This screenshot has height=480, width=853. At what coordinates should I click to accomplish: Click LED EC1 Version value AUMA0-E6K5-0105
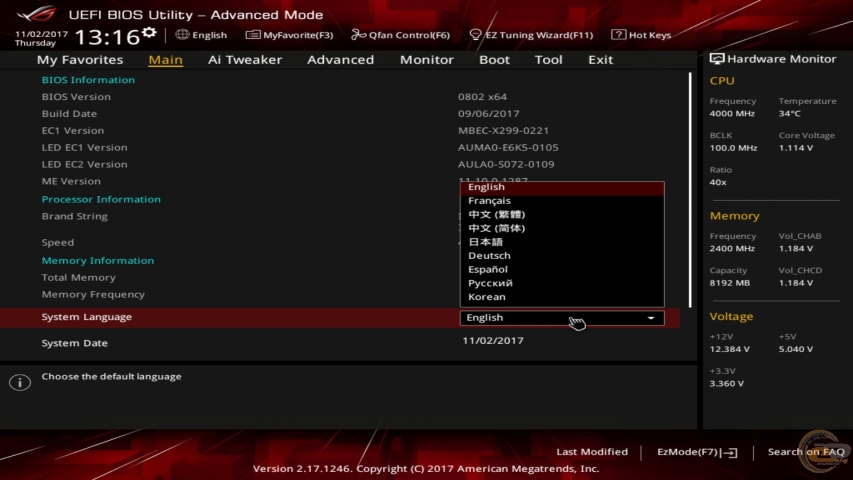(x=508, y=147)
